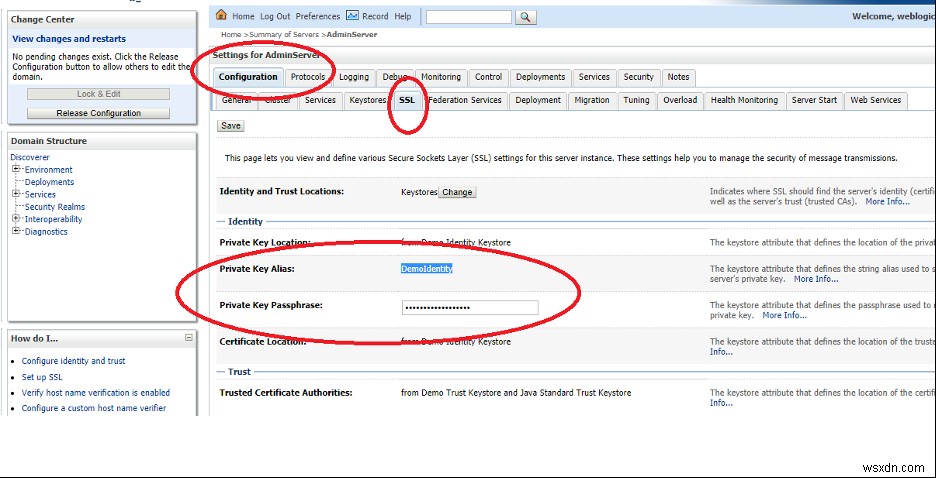936x478 pixels.
Task: Switch to the Logging tab
Action: [x=354, y=77]
